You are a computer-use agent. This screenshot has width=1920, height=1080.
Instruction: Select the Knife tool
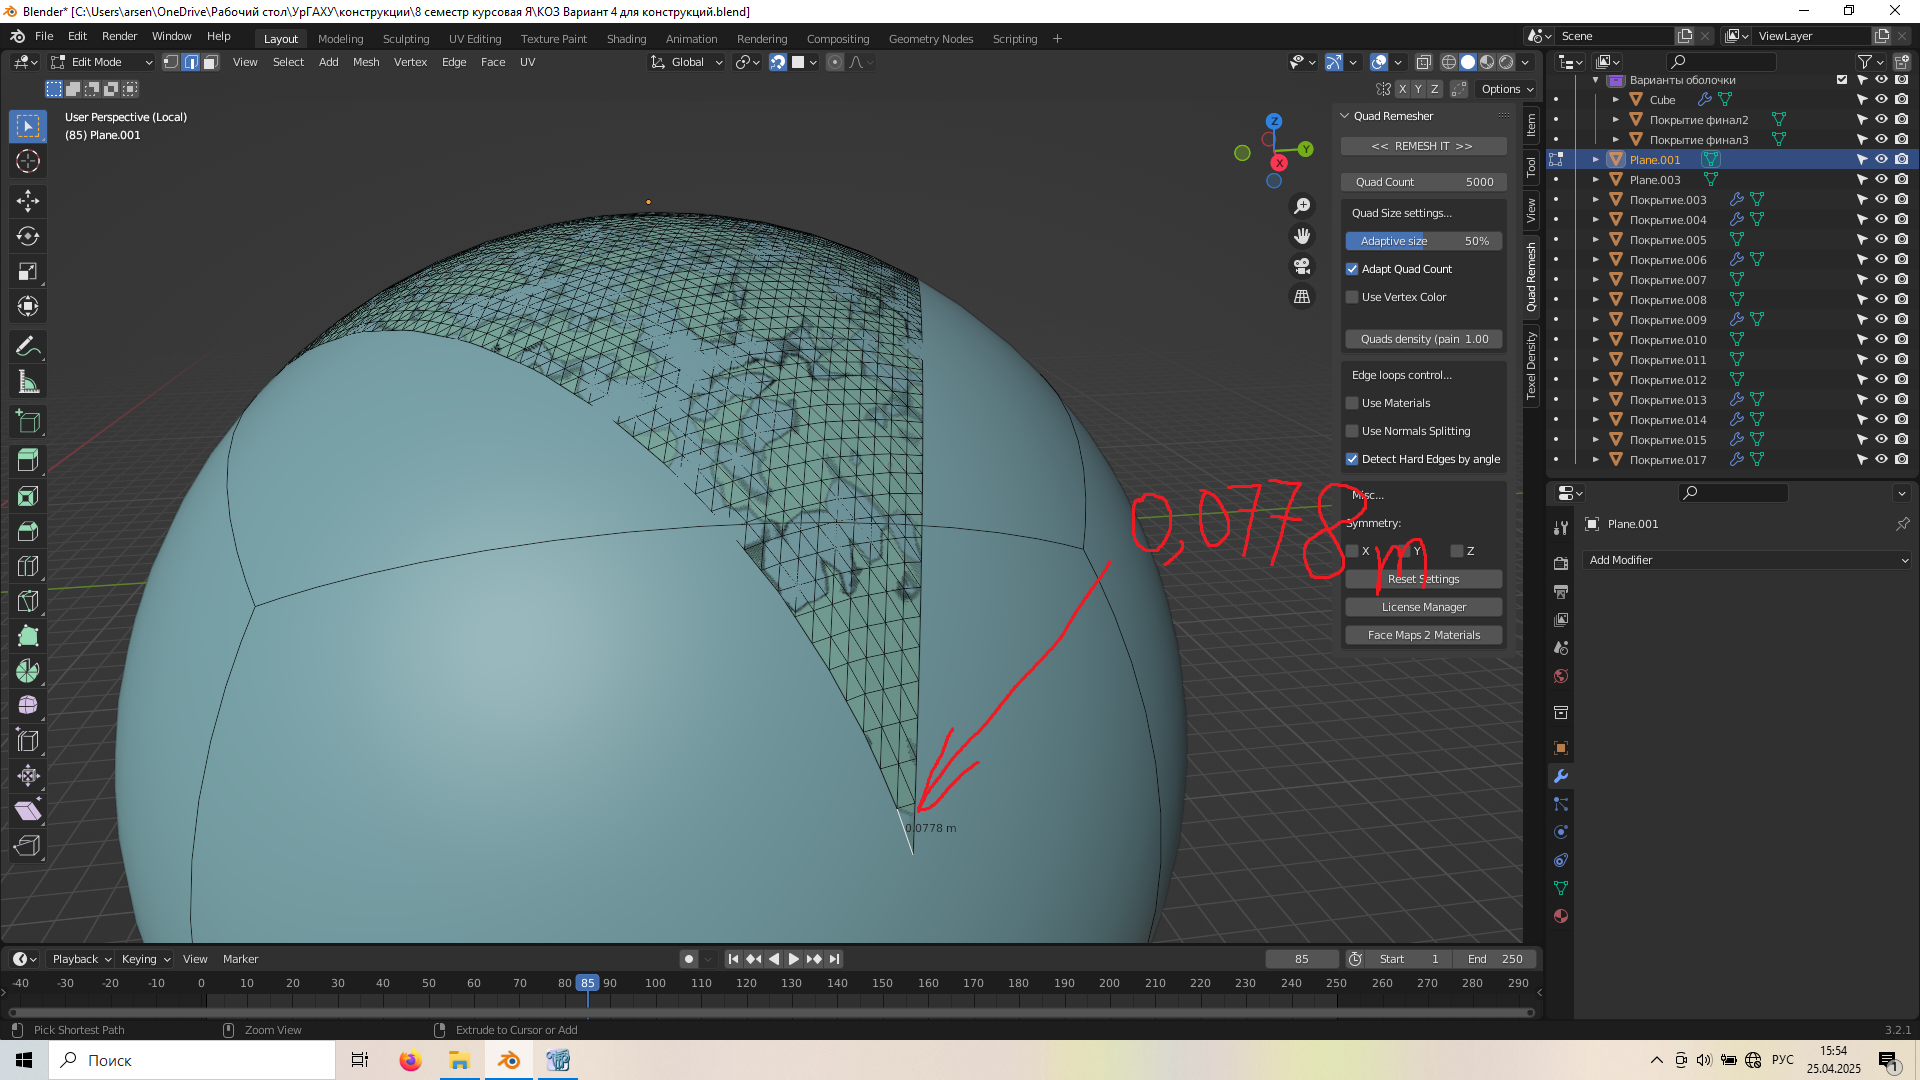28,601
